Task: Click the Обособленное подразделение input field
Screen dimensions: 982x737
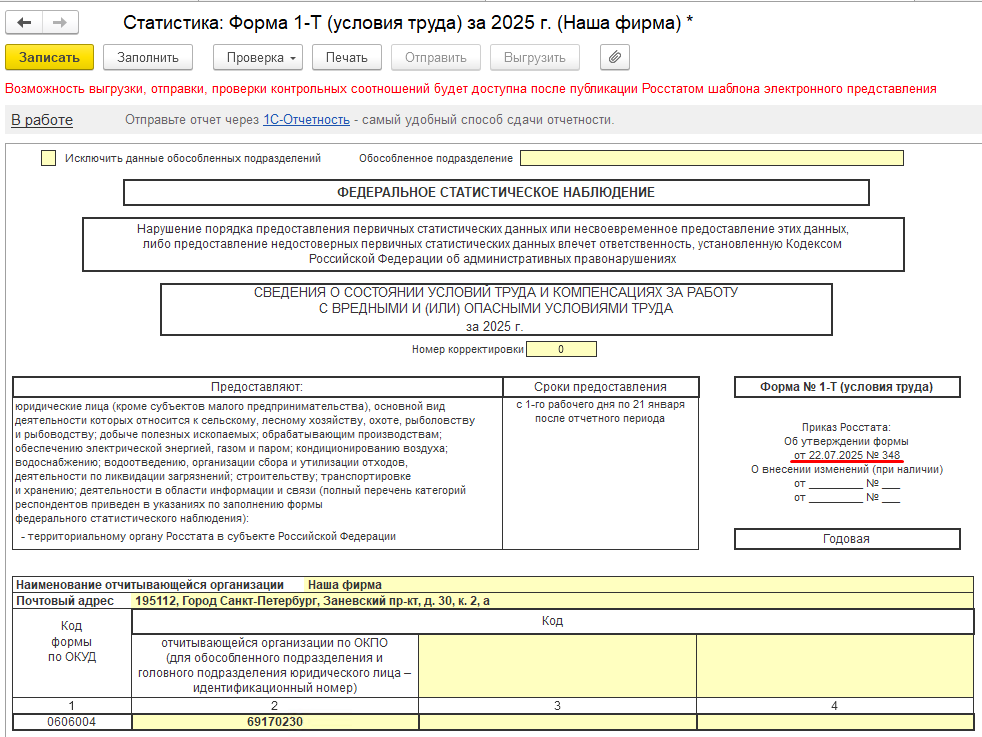Action: click(711, 158)
